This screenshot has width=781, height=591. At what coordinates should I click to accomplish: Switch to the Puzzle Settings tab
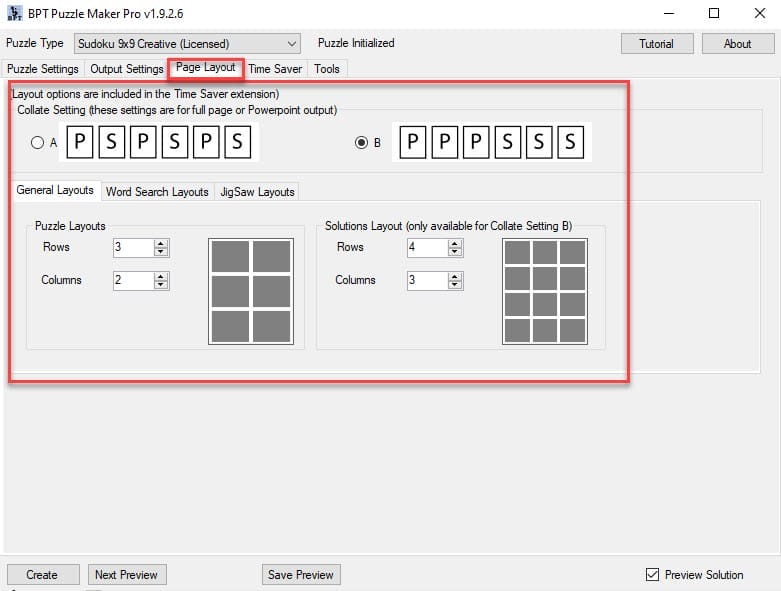pos(43,69)
